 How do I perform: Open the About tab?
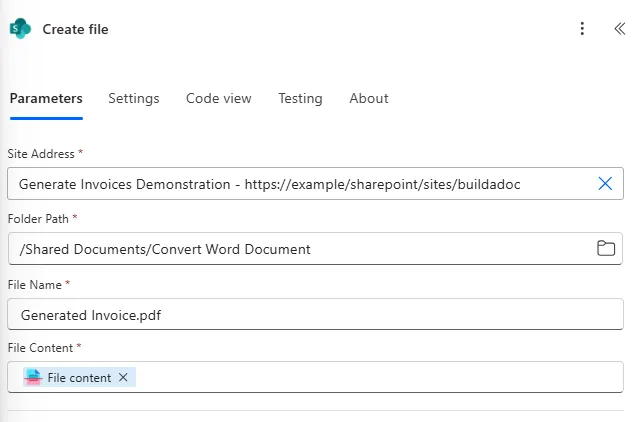(369, 99)
